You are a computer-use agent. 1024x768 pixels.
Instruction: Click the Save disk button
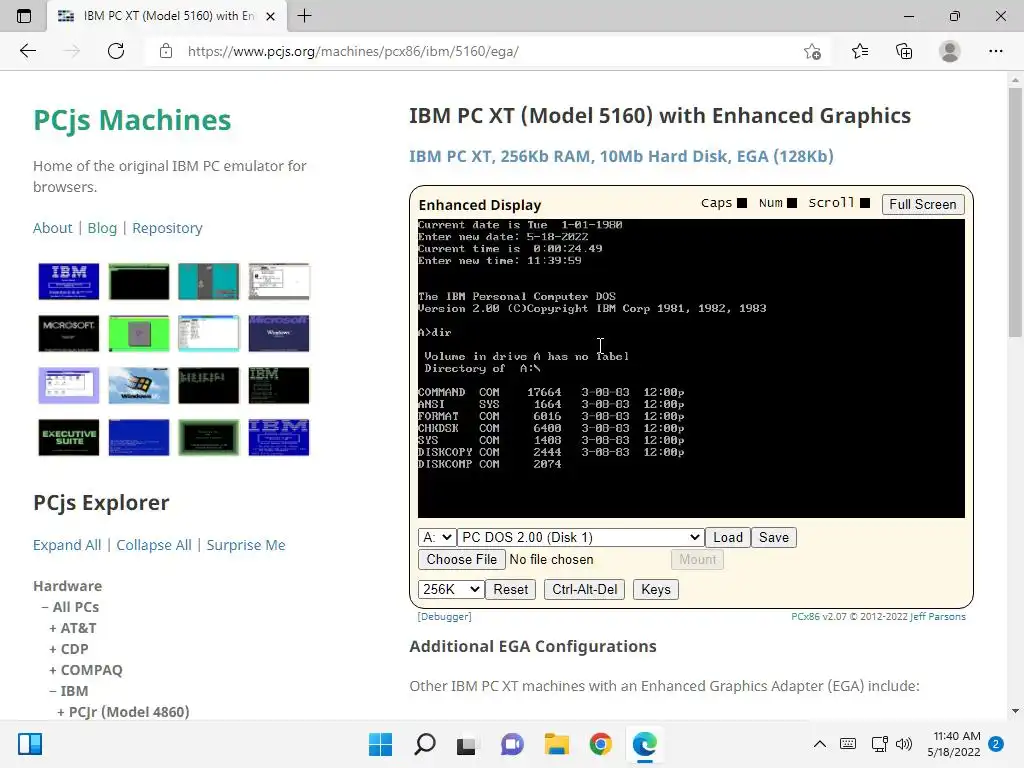[774, 537]
